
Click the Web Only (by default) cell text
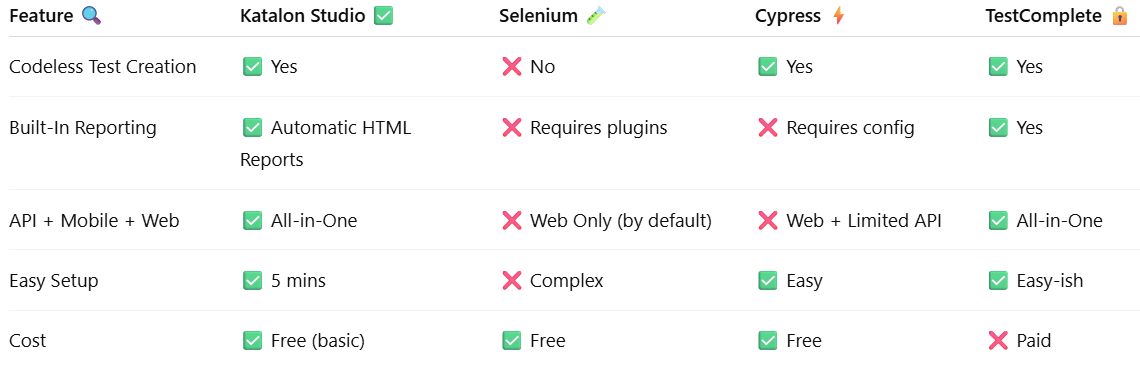click(621, 220)
